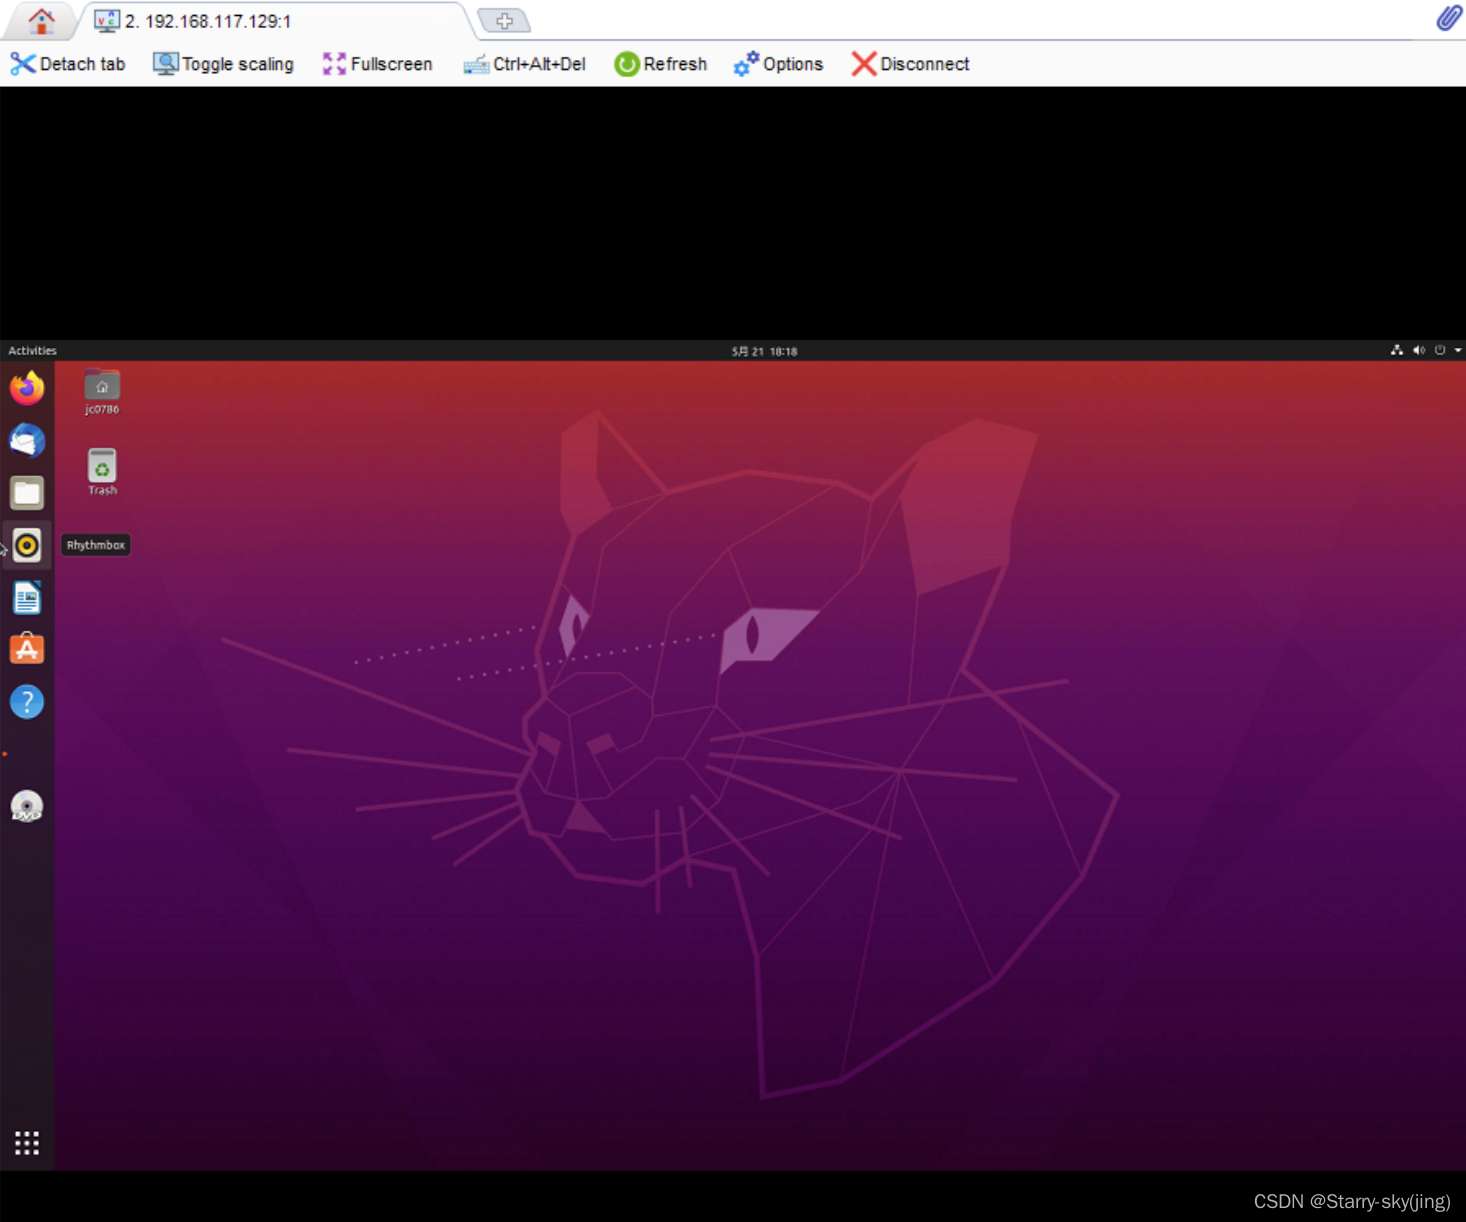
Task: Detach the current tab
Action: click(x=68, y=64)
